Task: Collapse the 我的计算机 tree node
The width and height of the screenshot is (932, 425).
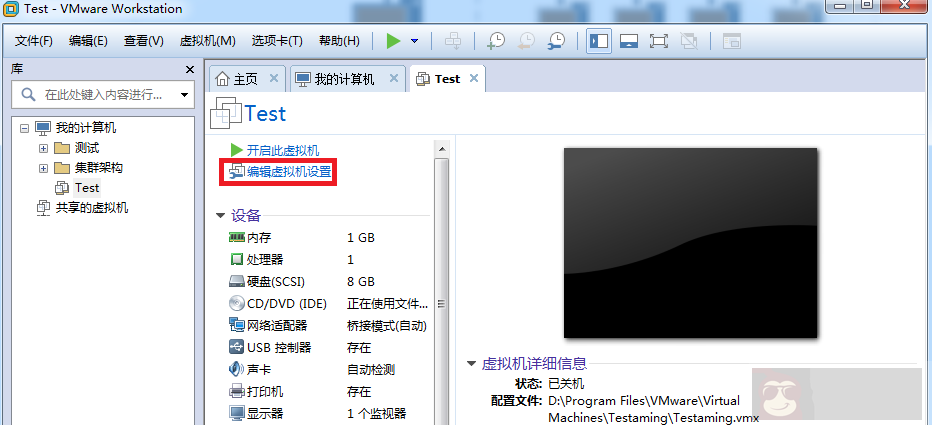Action: [x=24, y=128]
